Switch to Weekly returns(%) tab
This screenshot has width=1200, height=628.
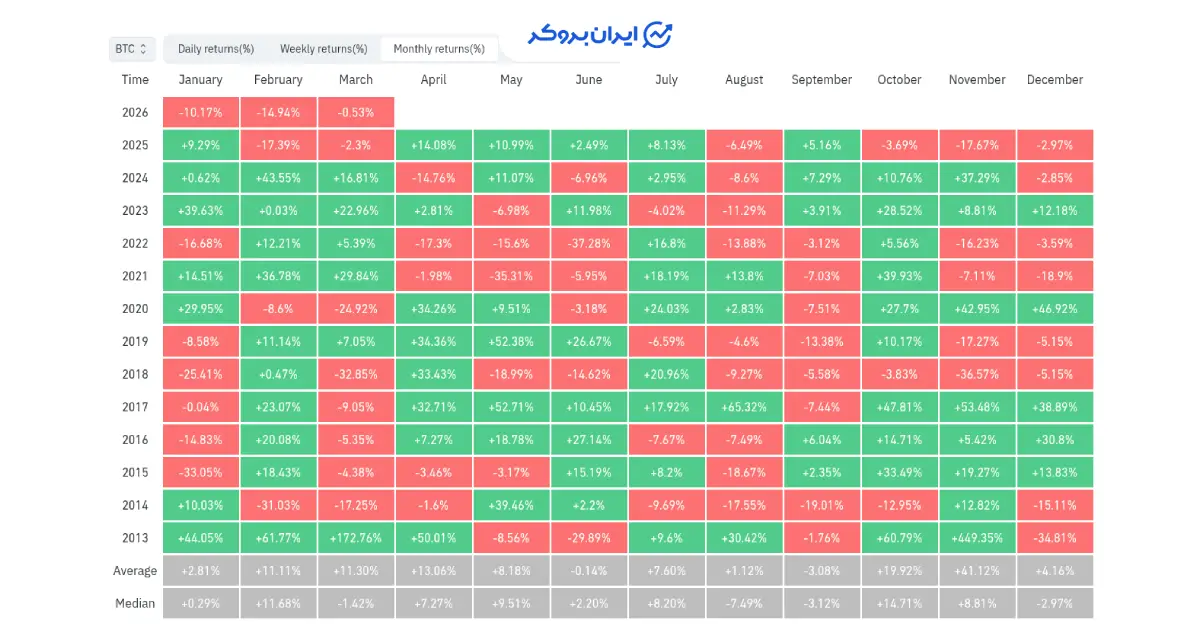click(323, 48)
